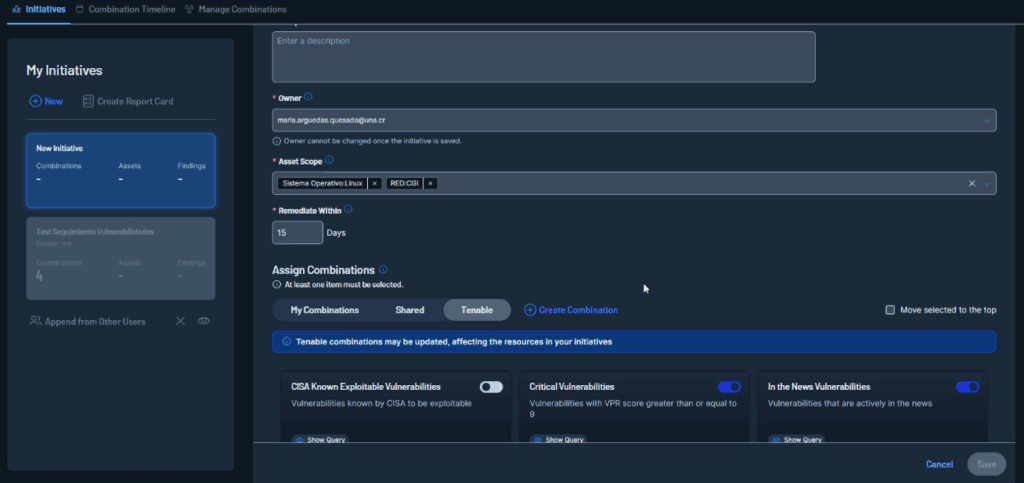Viewport: 1024px width, 483px height.
Task: Check the Move selected to the top box
Action: tap(890, 310)
